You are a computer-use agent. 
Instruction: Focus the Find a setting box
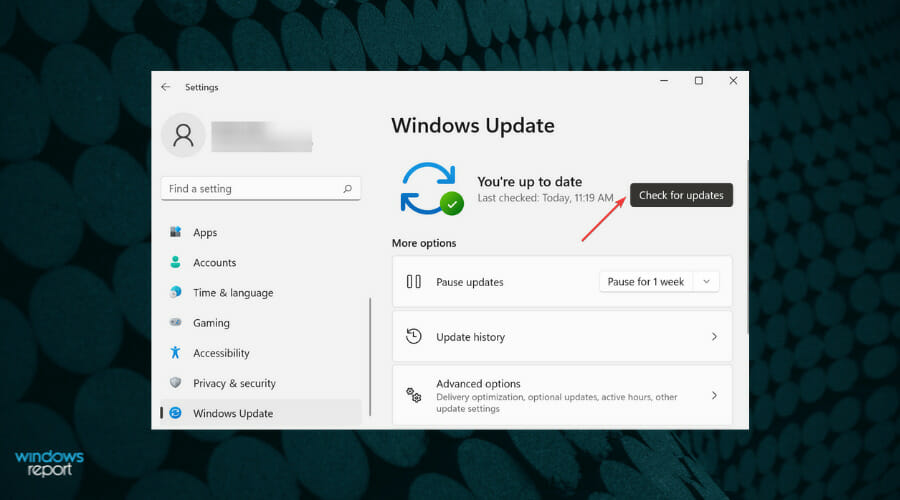click(261, 189)
